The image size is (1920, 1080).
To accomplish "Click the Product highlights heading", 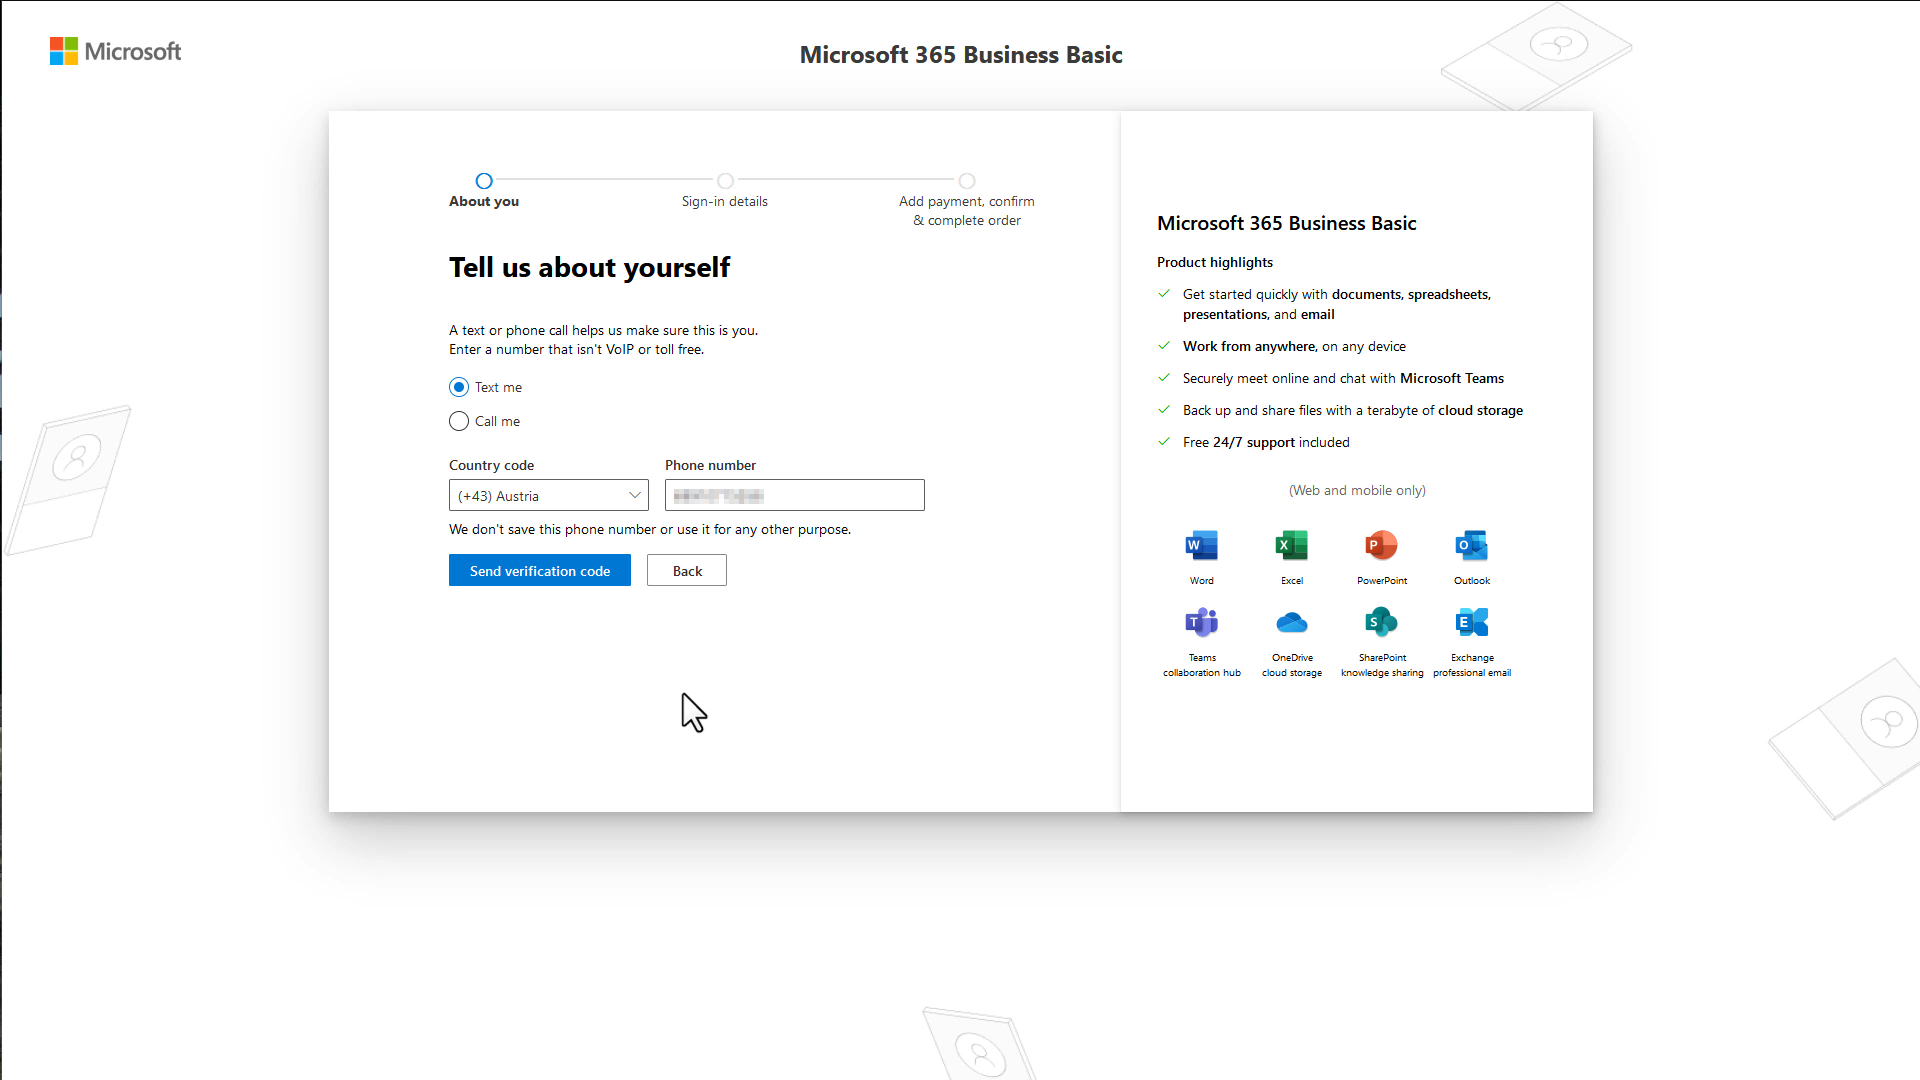I will tap(1214, 262).
